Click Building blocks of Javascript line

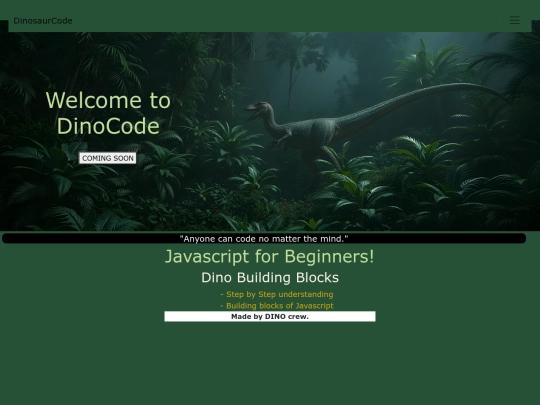coord(277,306)
